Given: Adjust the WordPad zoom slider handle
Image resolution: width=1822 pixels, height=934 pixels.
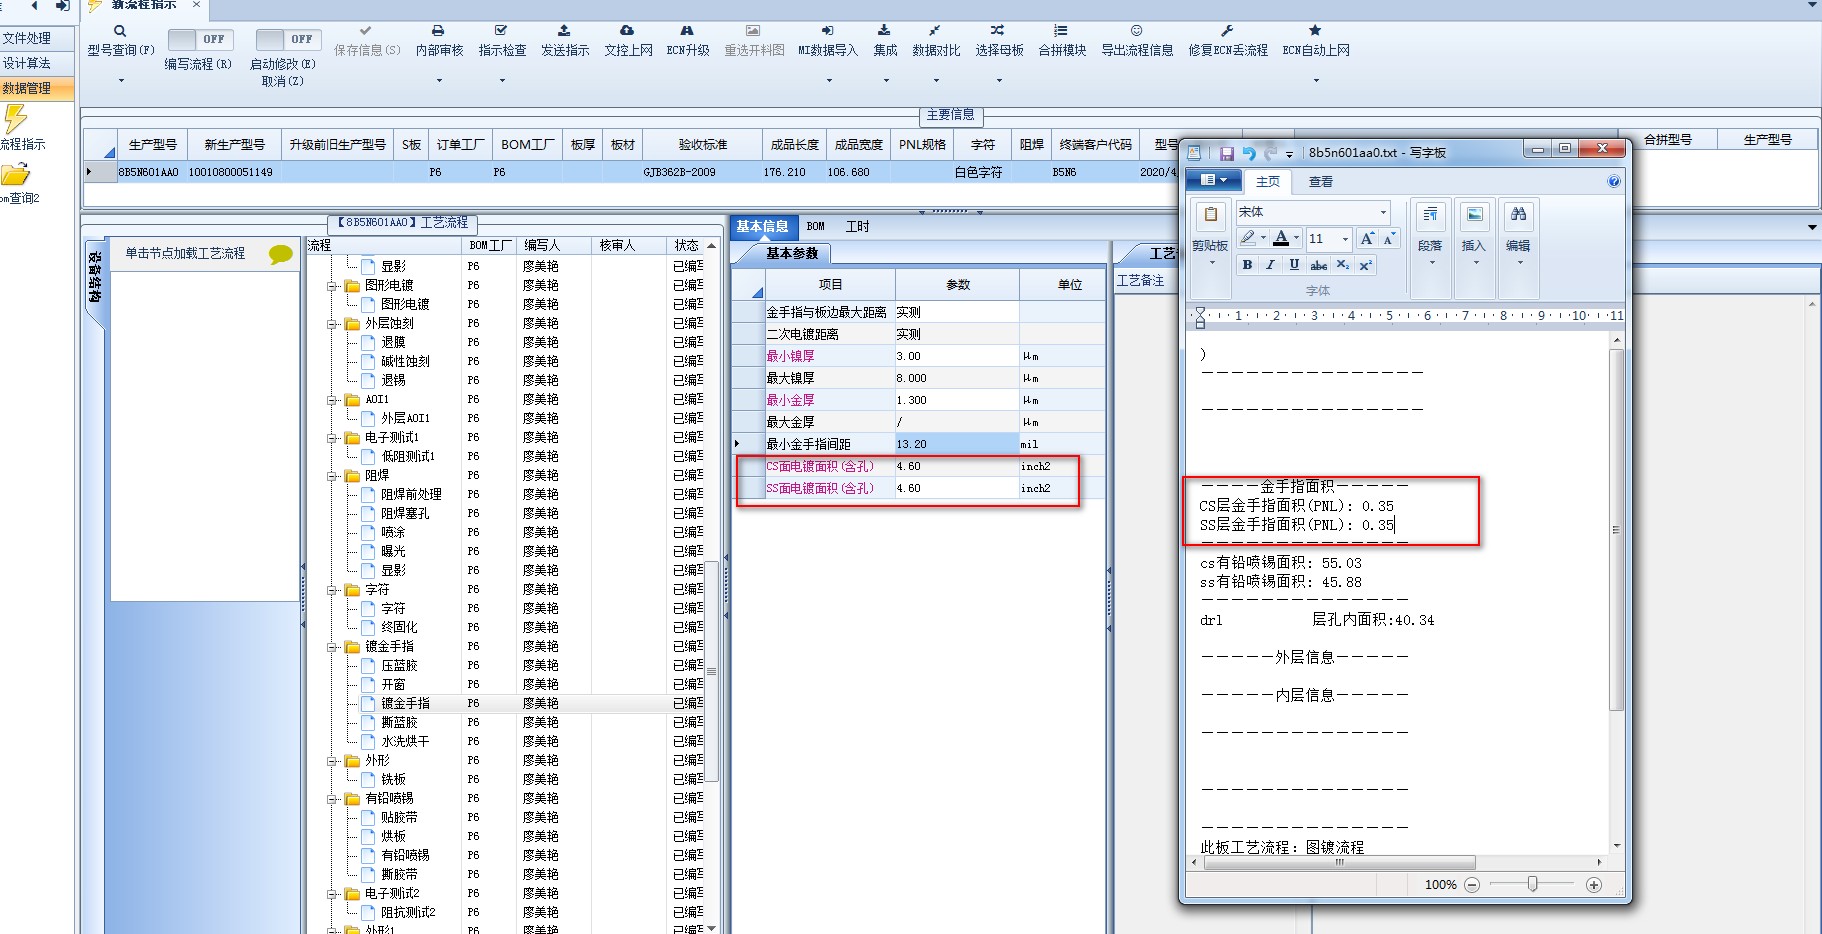Looking at the screenshot, I should 1532,884.
